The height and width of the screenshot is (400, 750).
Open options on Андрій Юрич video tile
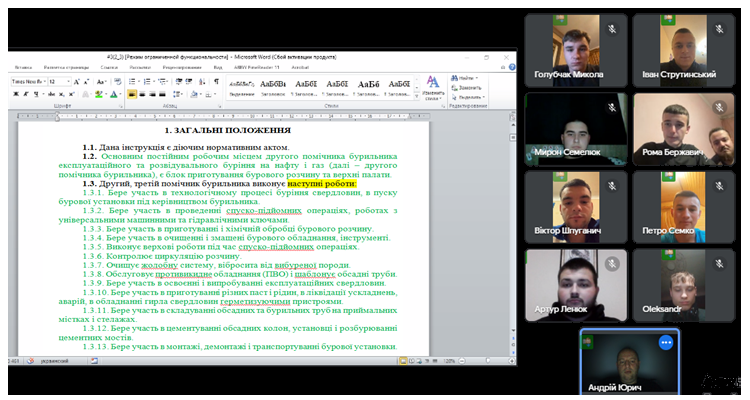(665, 342)
